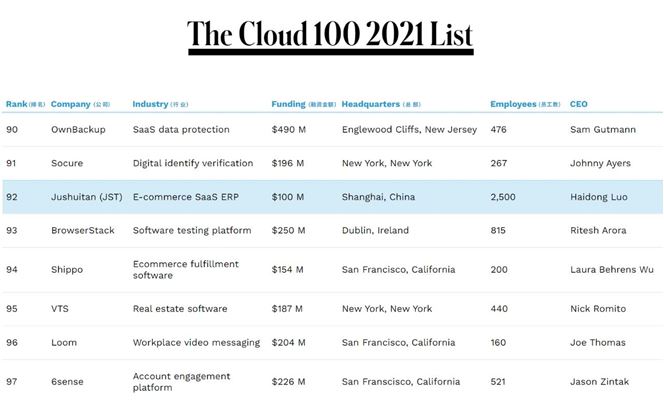
Task: Click the CEO column header
Action: [x=578, y=104]
